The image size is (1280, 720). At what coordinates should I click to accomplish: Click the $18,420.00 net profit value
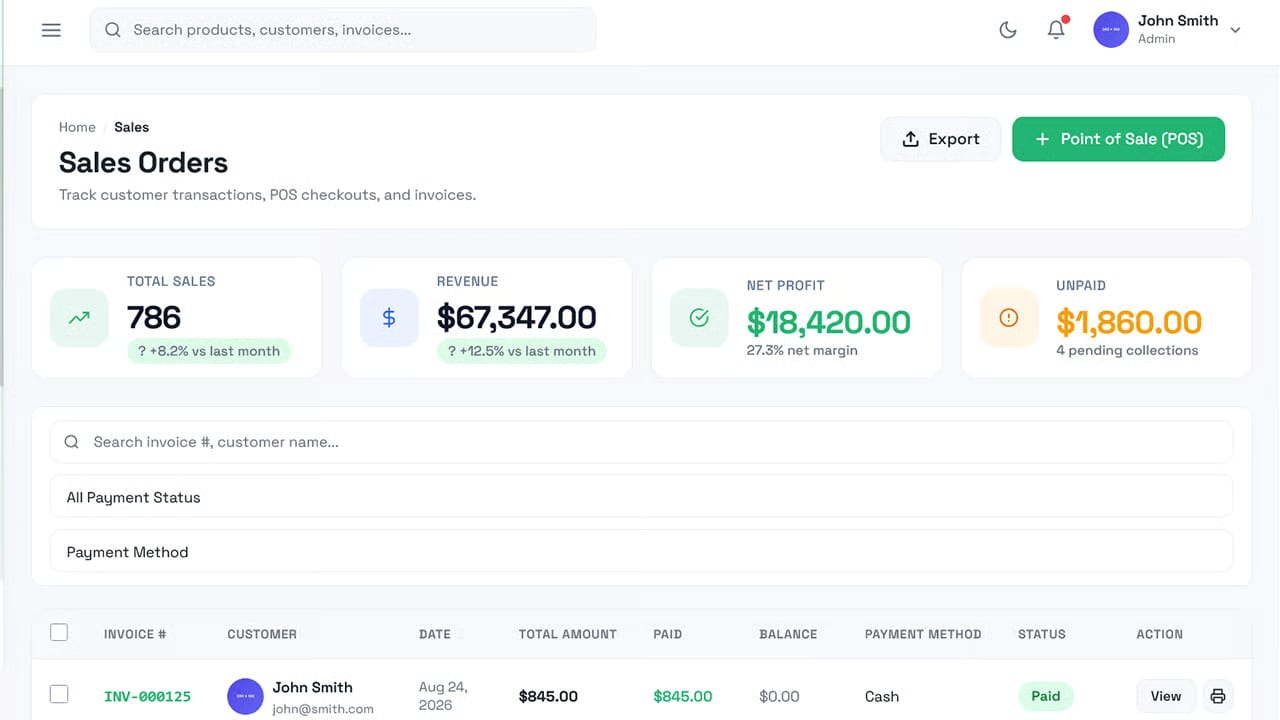coord(829,322)
